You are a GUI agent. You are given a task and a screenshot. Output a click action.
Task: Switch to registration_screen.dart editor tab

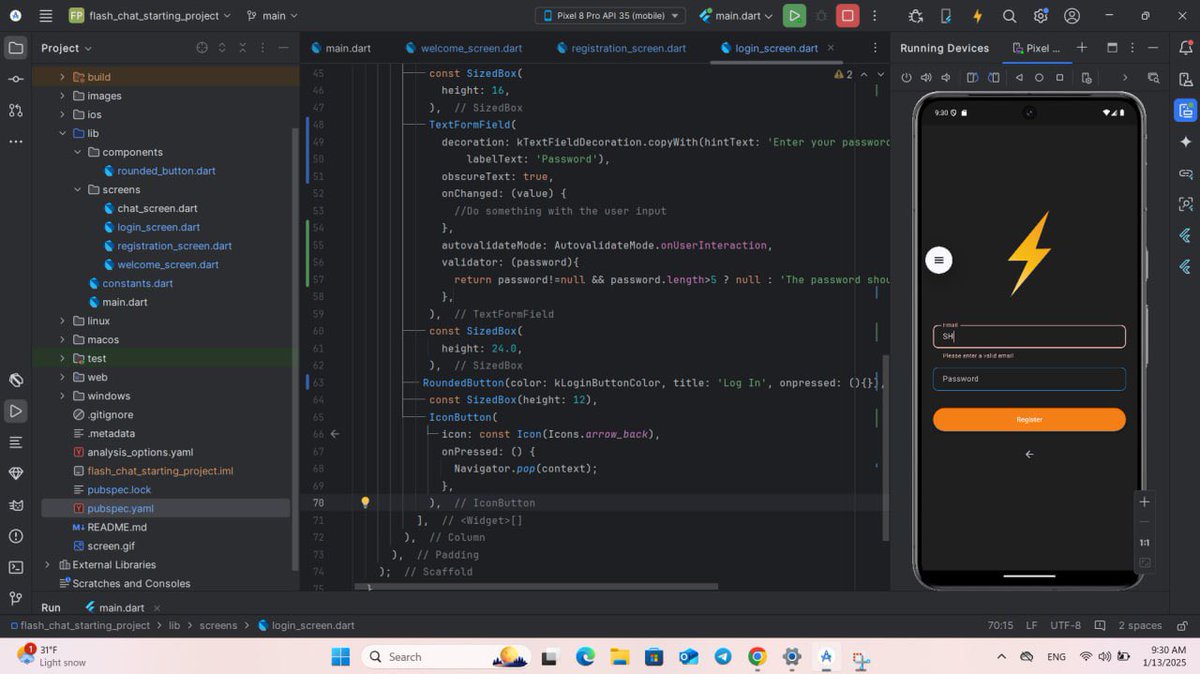click(x=621, y=48)
